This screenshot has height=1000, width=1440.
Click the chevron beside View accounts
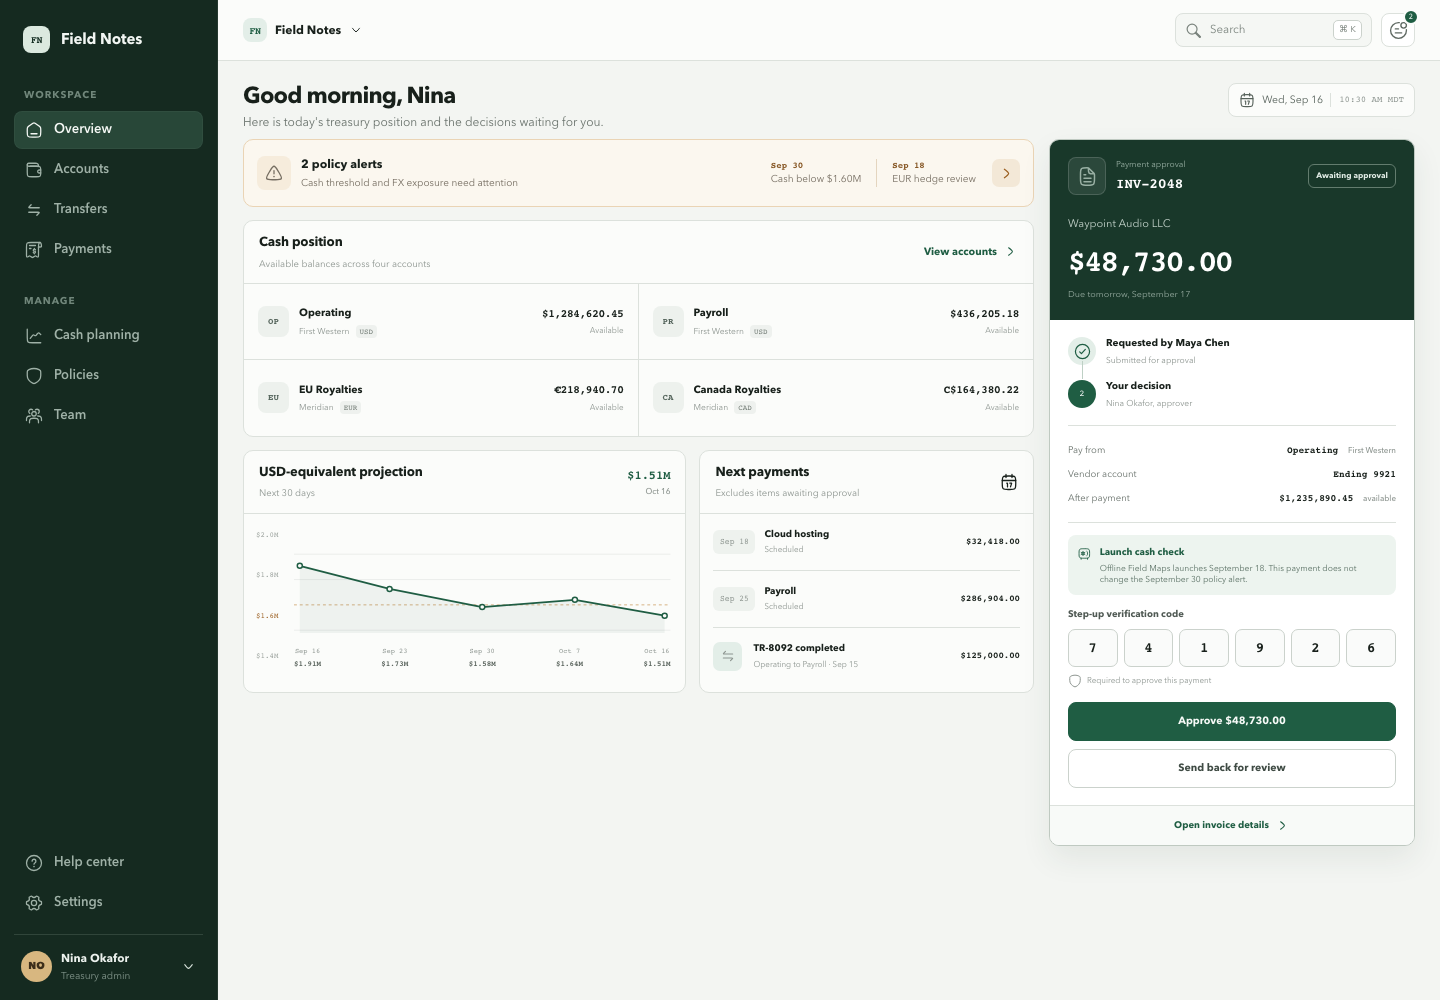[x=1011, y=252]
